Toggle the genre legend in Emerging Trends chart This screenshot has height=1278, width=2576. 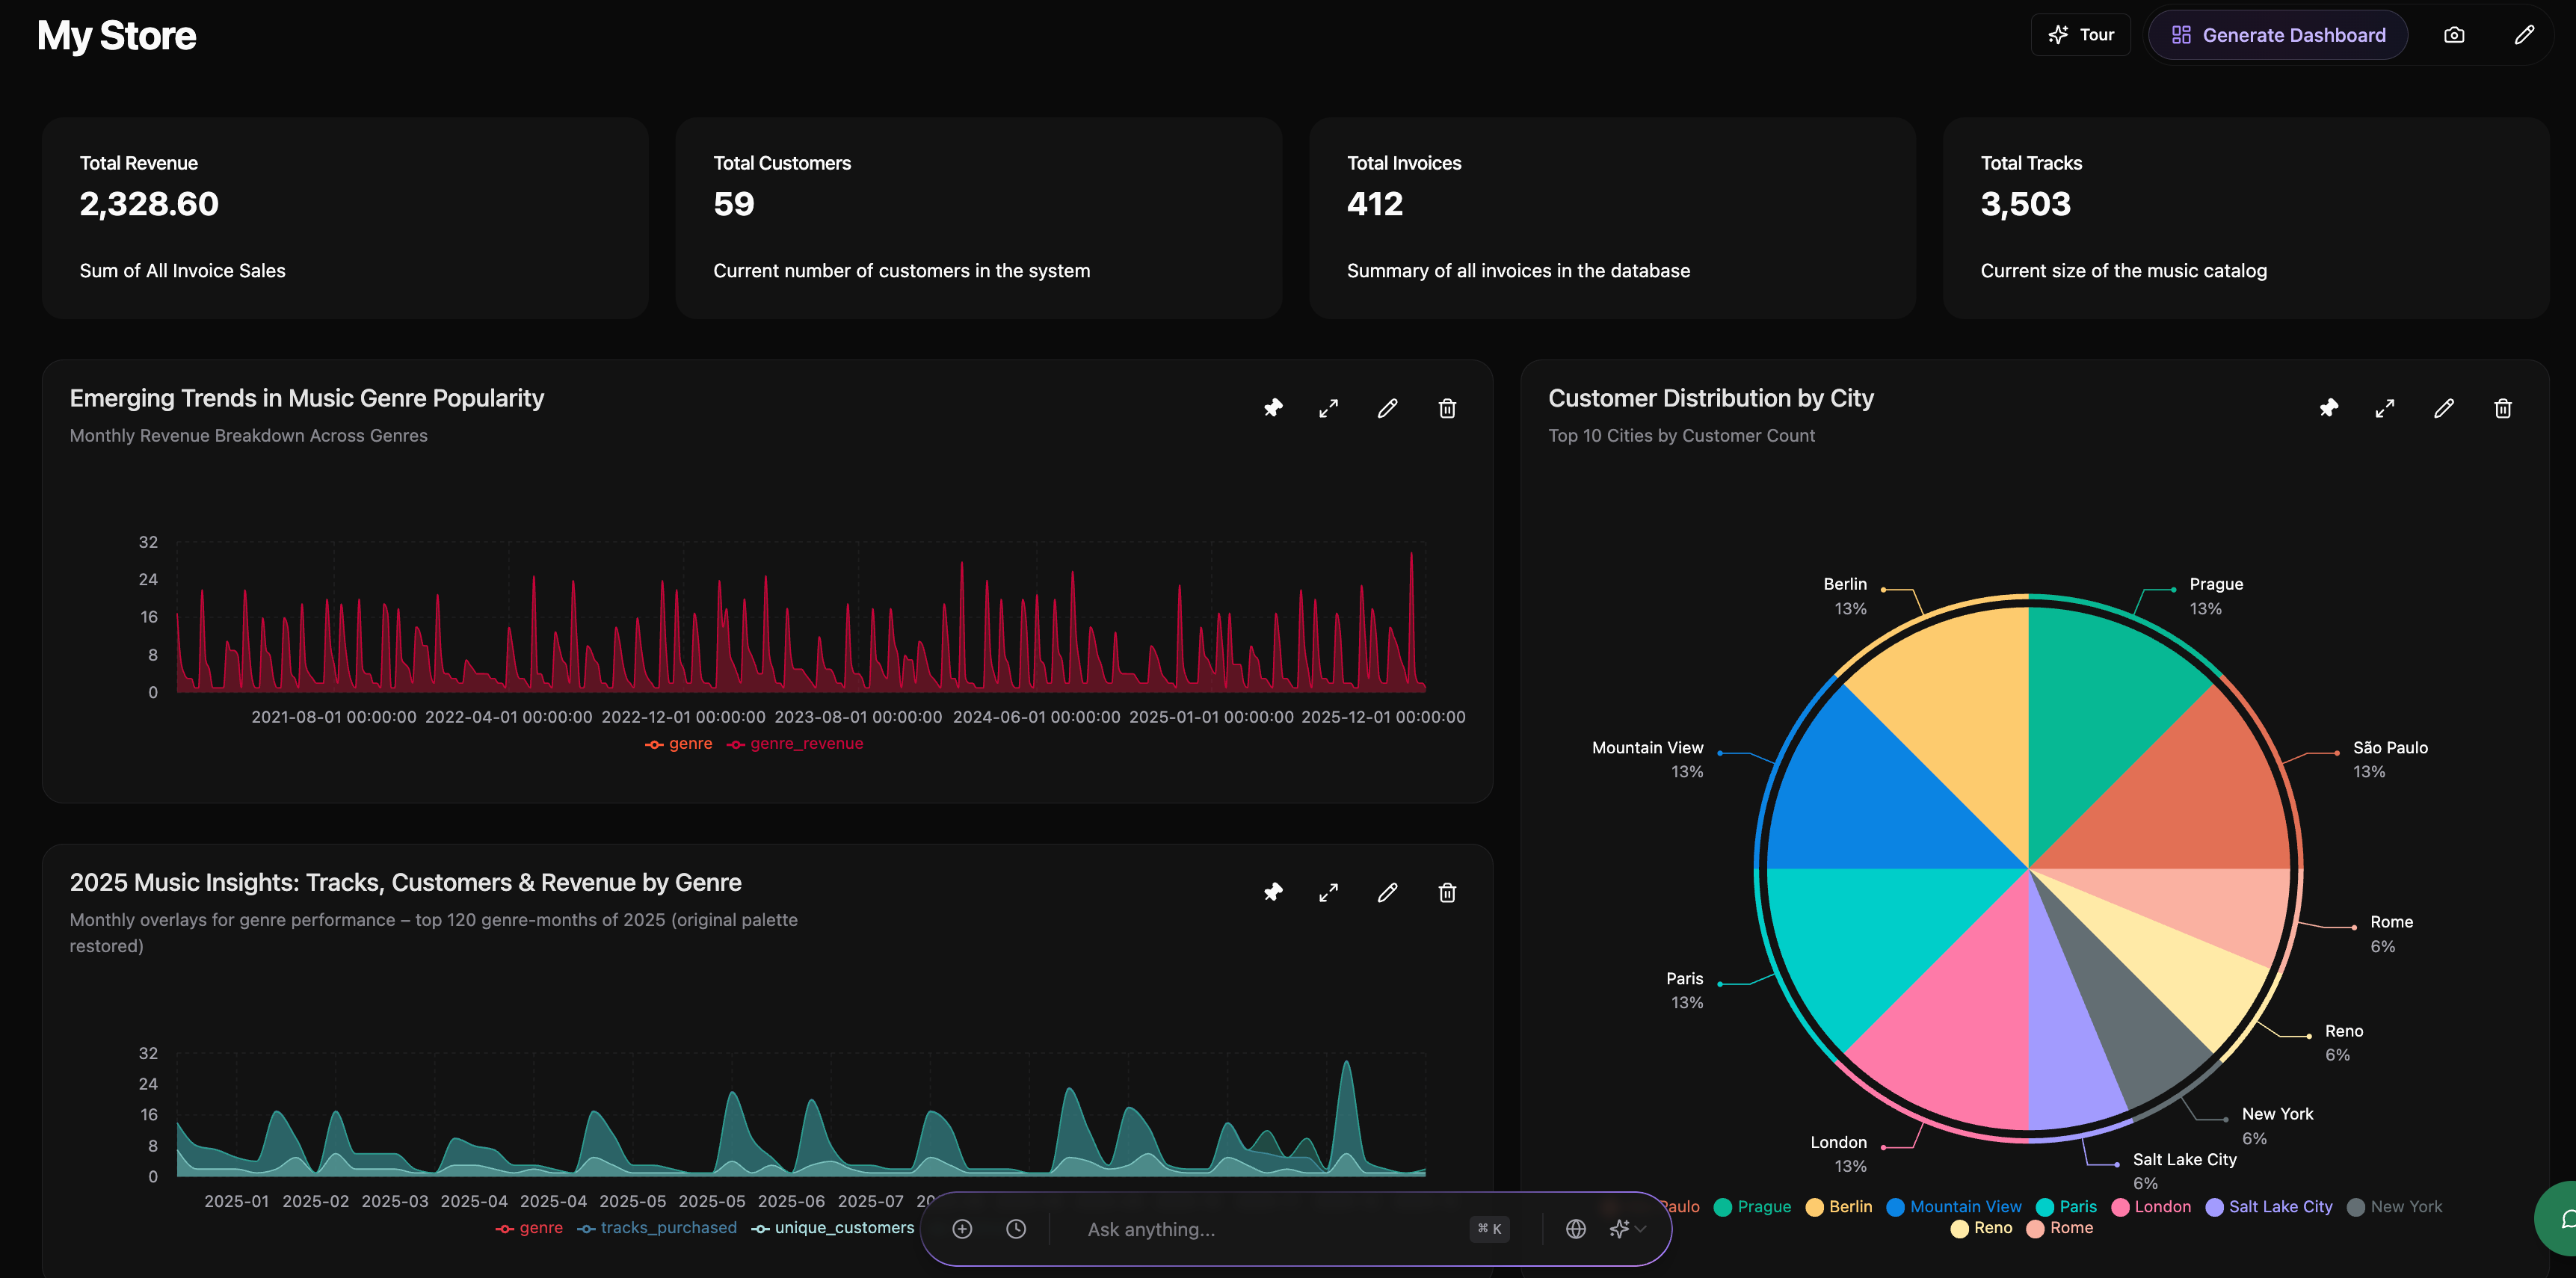pyautogui.click(x=679, y=744)
